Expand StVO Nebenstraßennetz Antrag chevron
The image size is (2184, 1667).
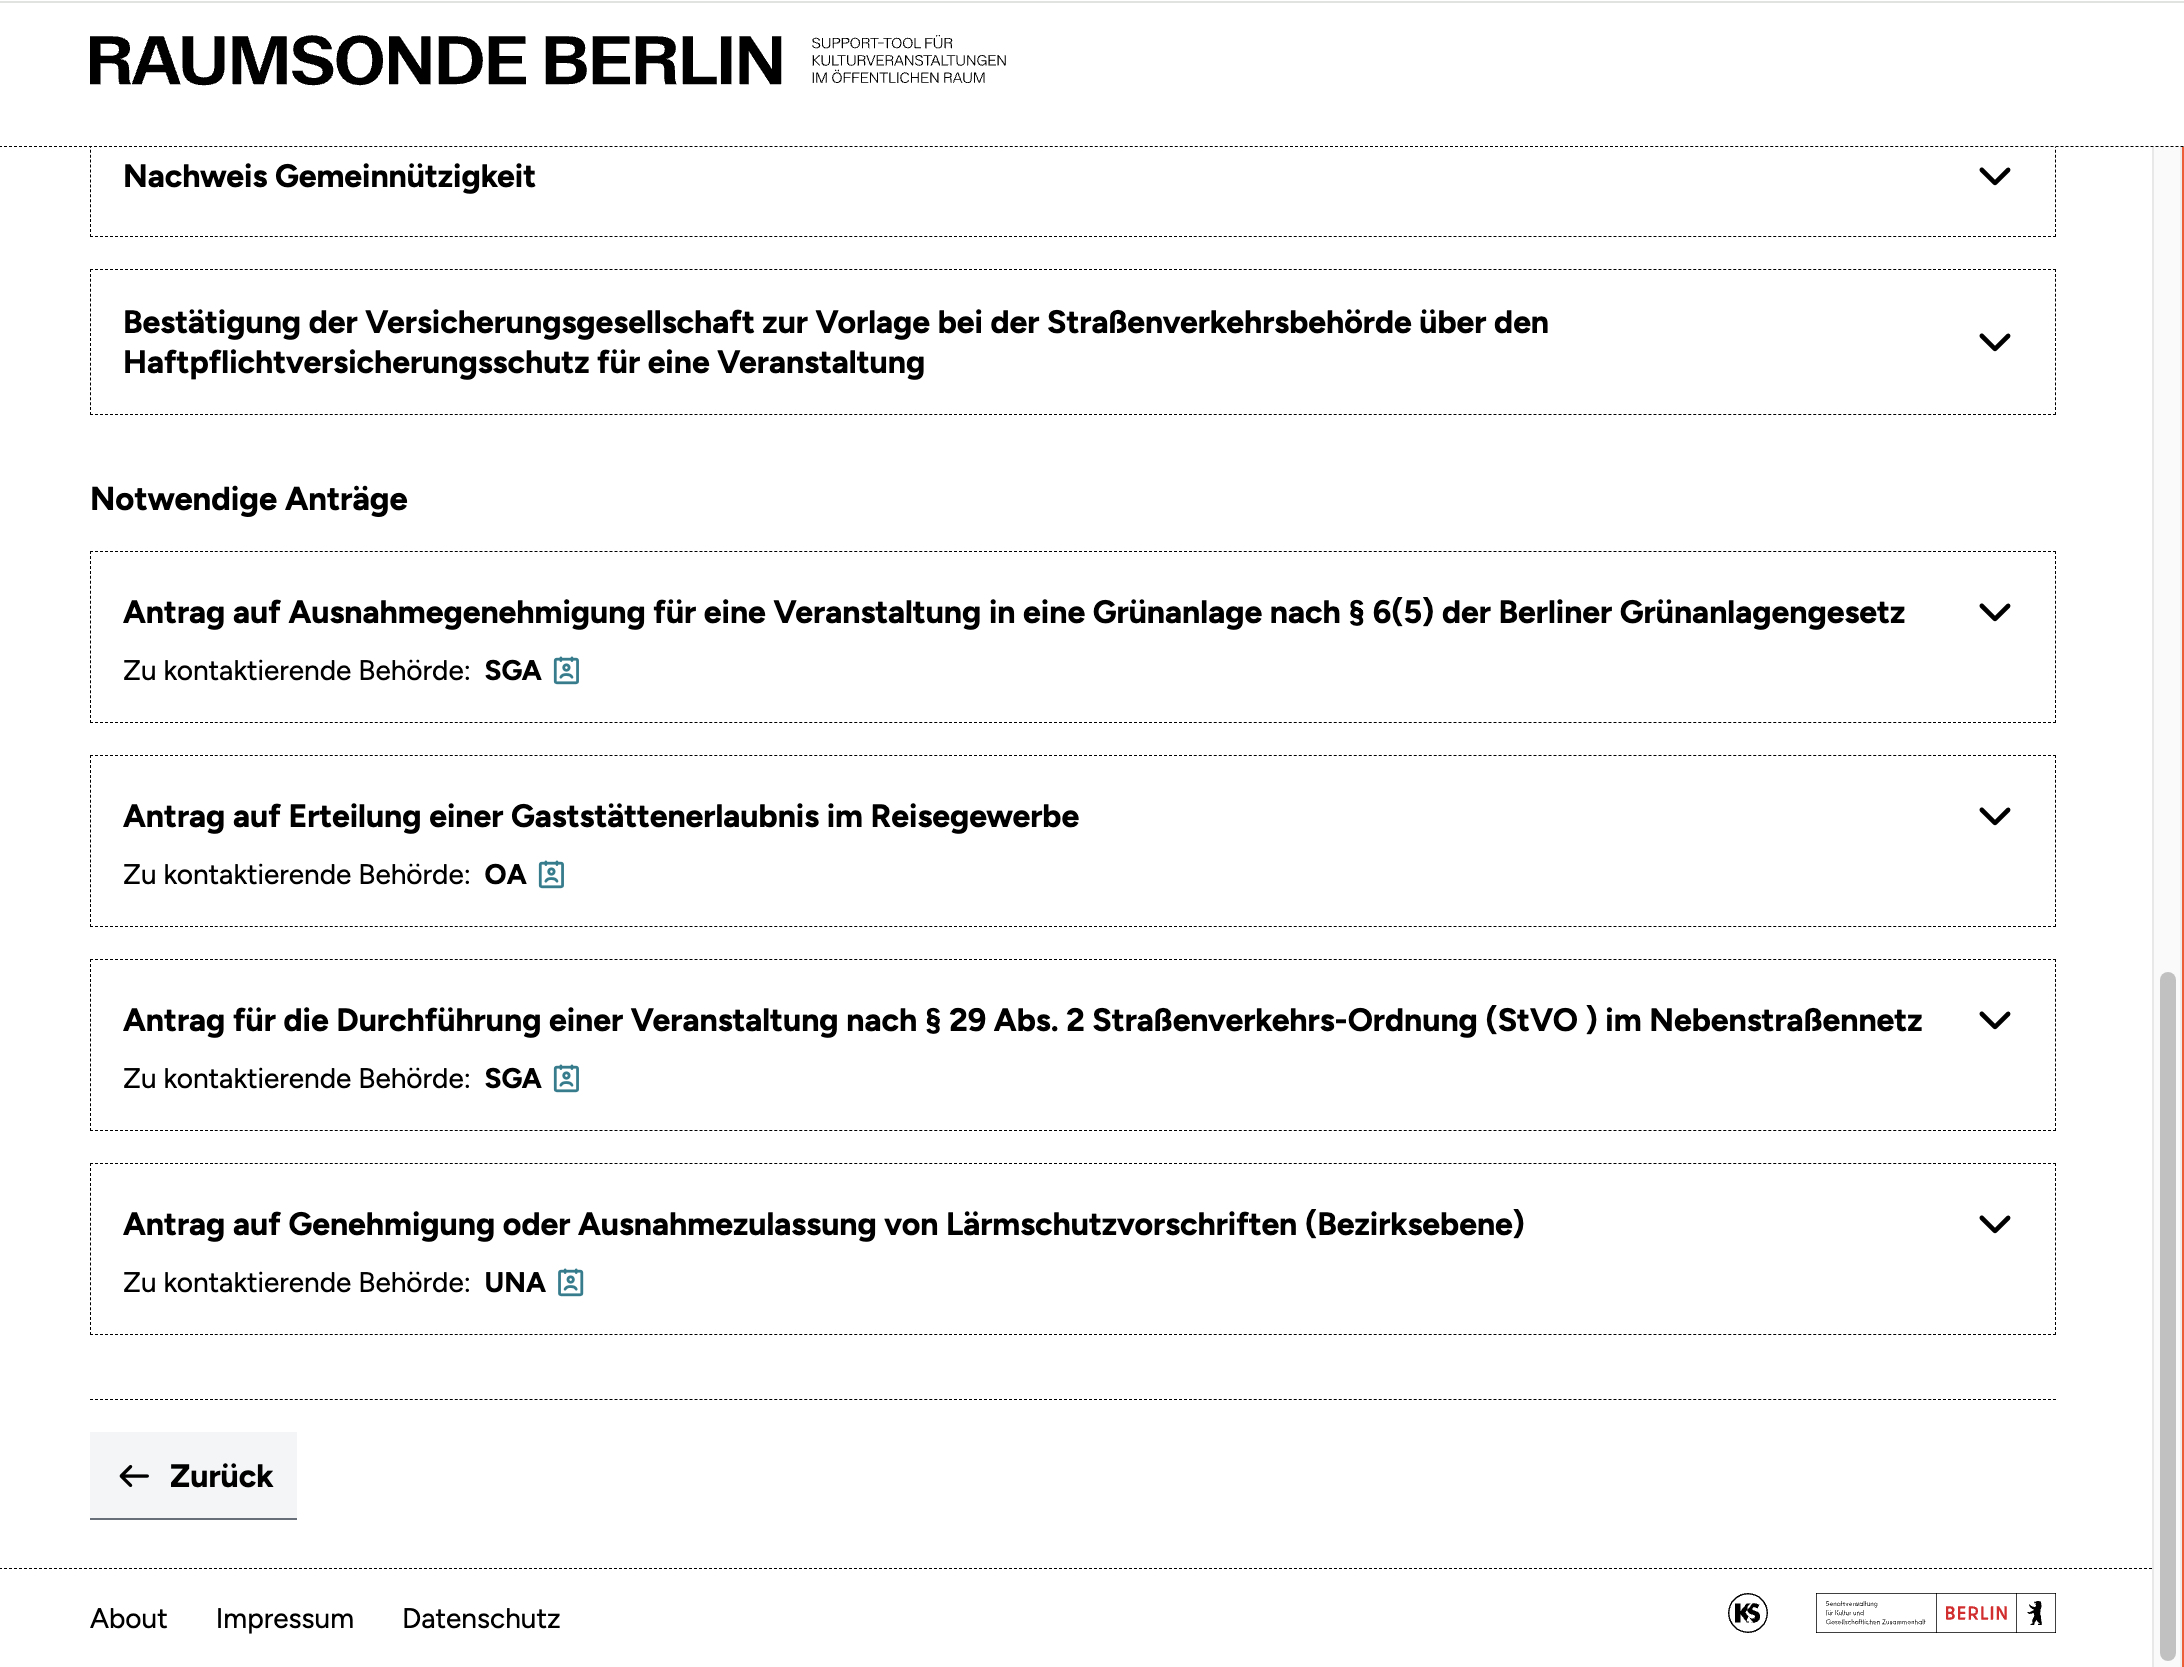[1994, 1020]
